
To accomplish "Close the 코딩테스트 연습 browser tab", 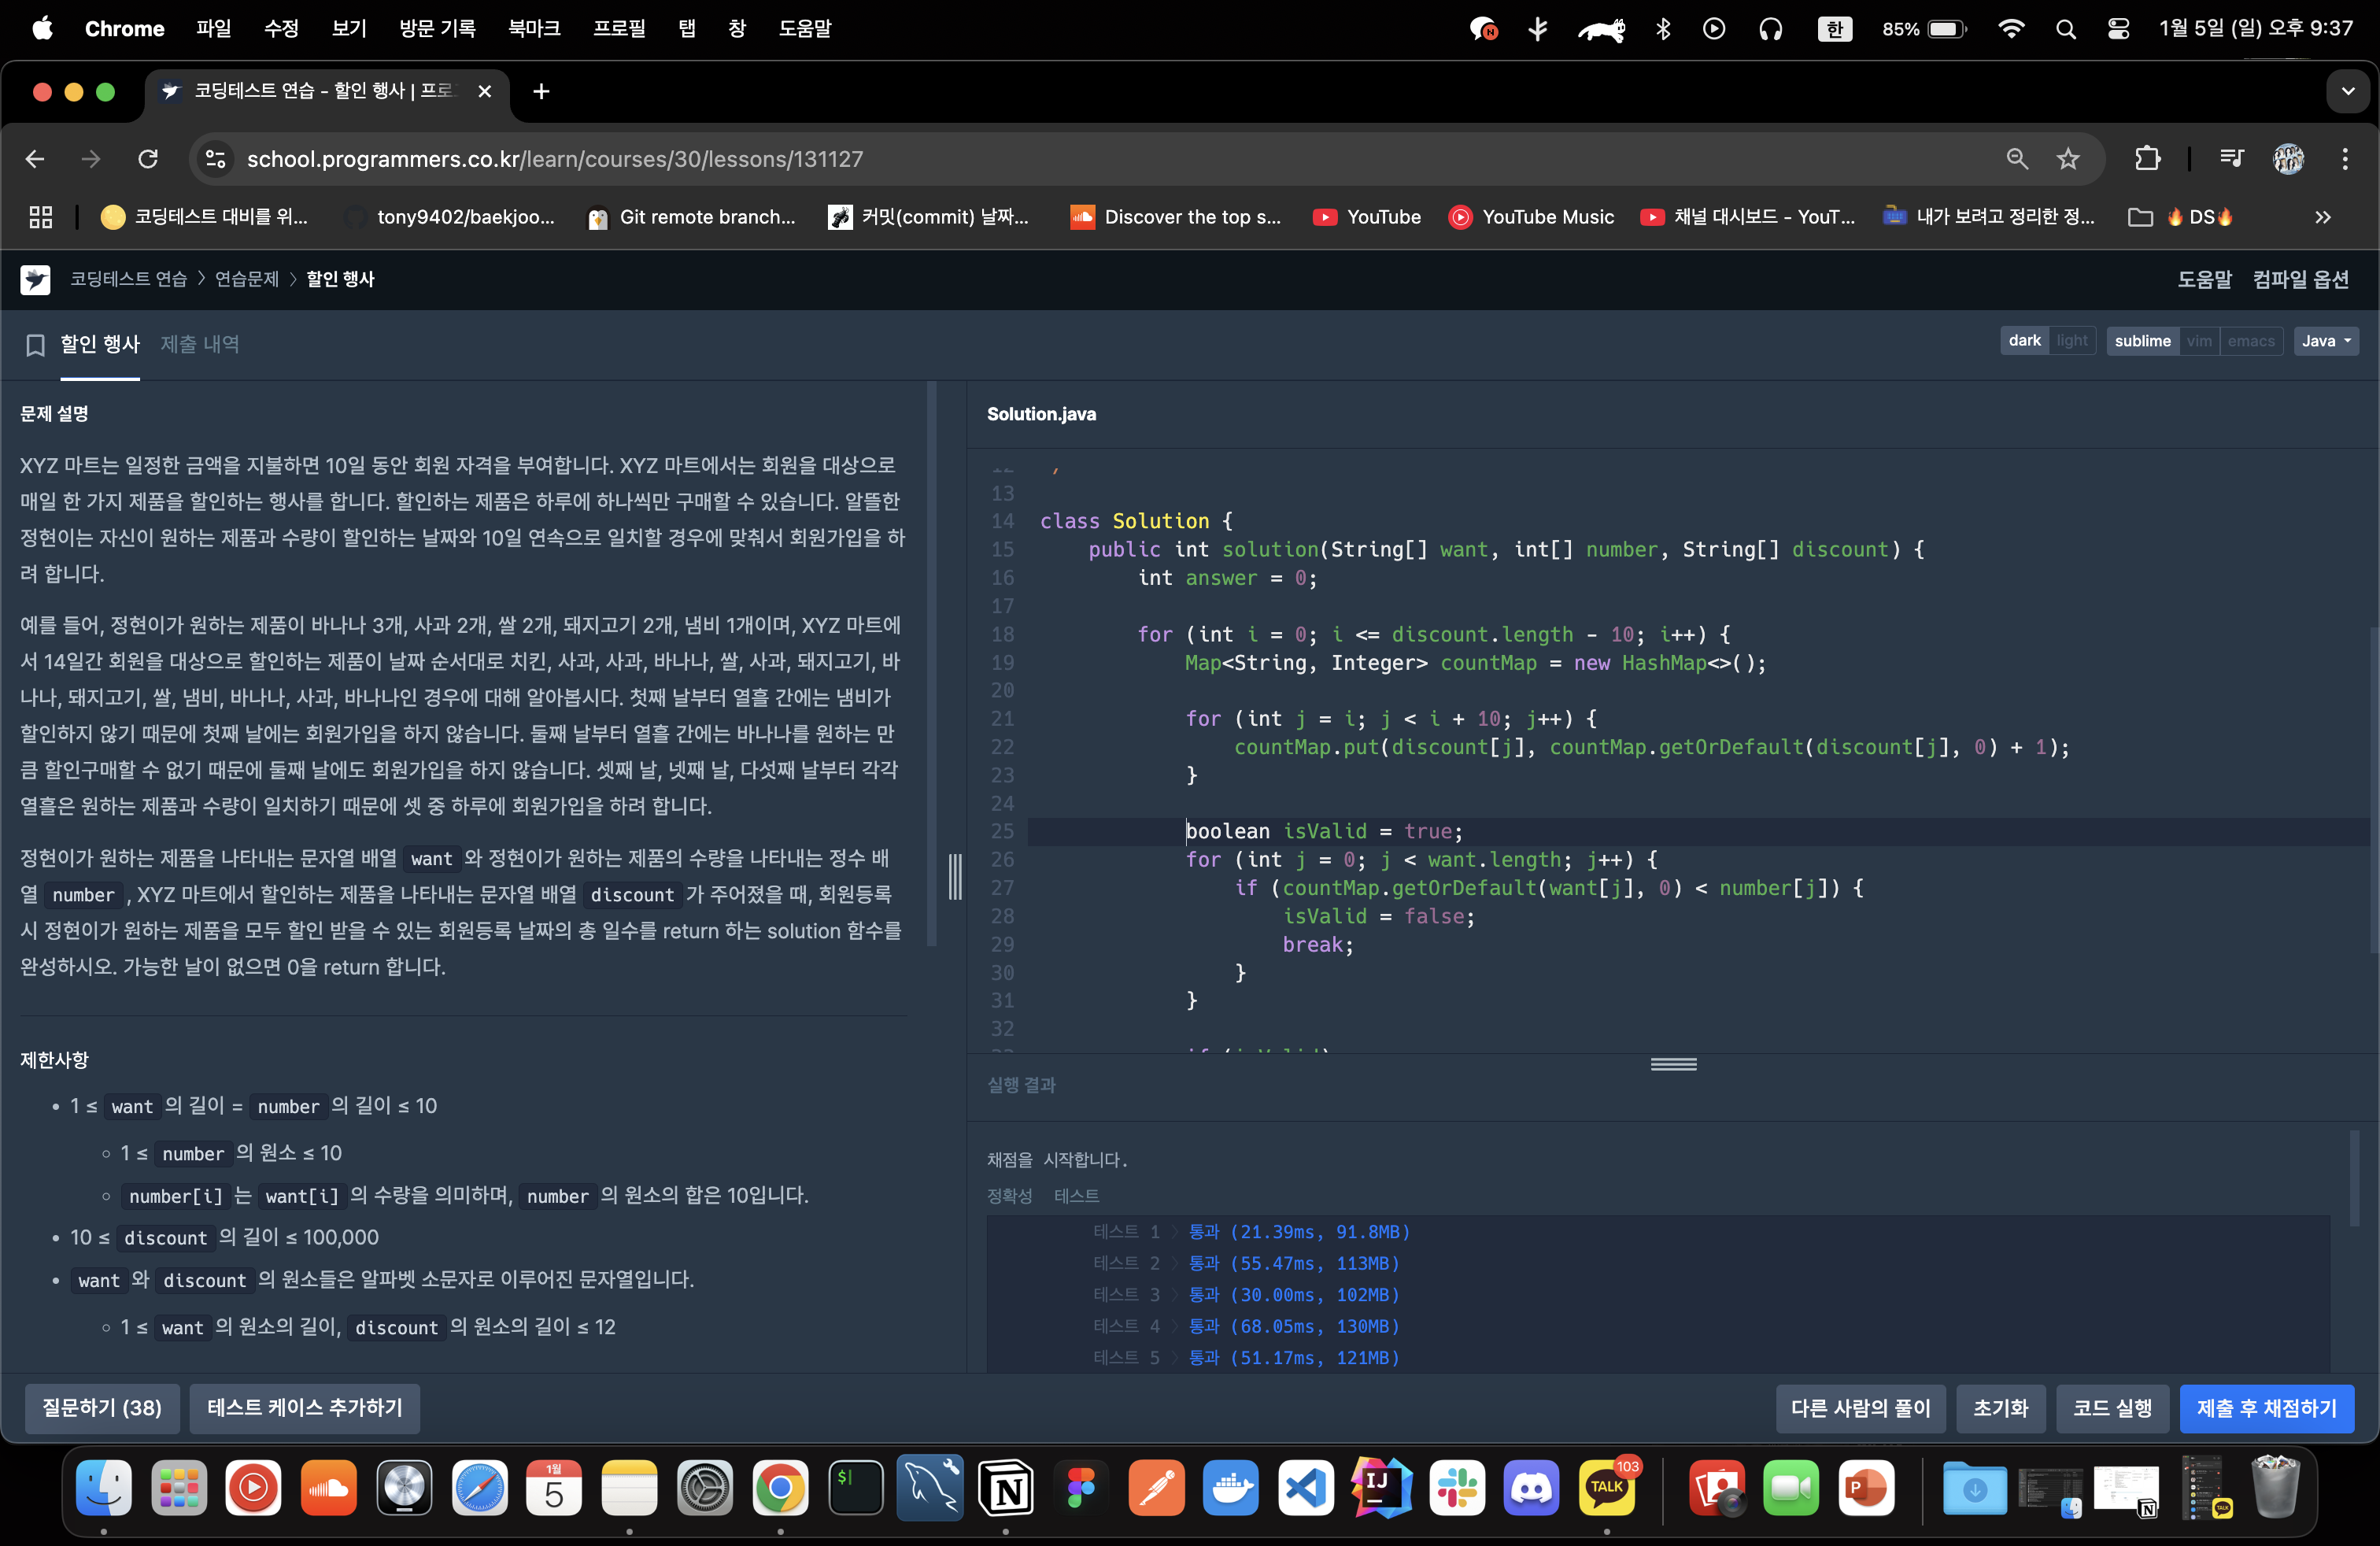I will 484,92.
